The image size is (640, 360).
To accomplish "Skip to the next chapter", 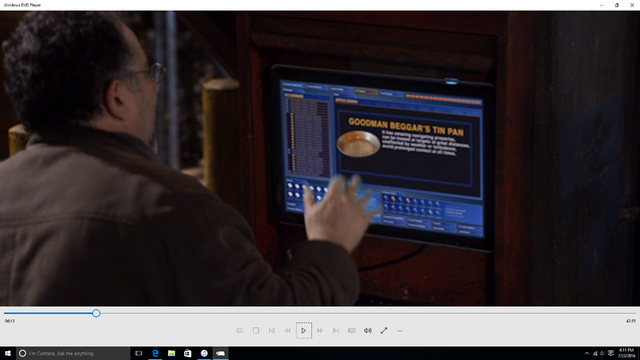I will click(336, 331).
